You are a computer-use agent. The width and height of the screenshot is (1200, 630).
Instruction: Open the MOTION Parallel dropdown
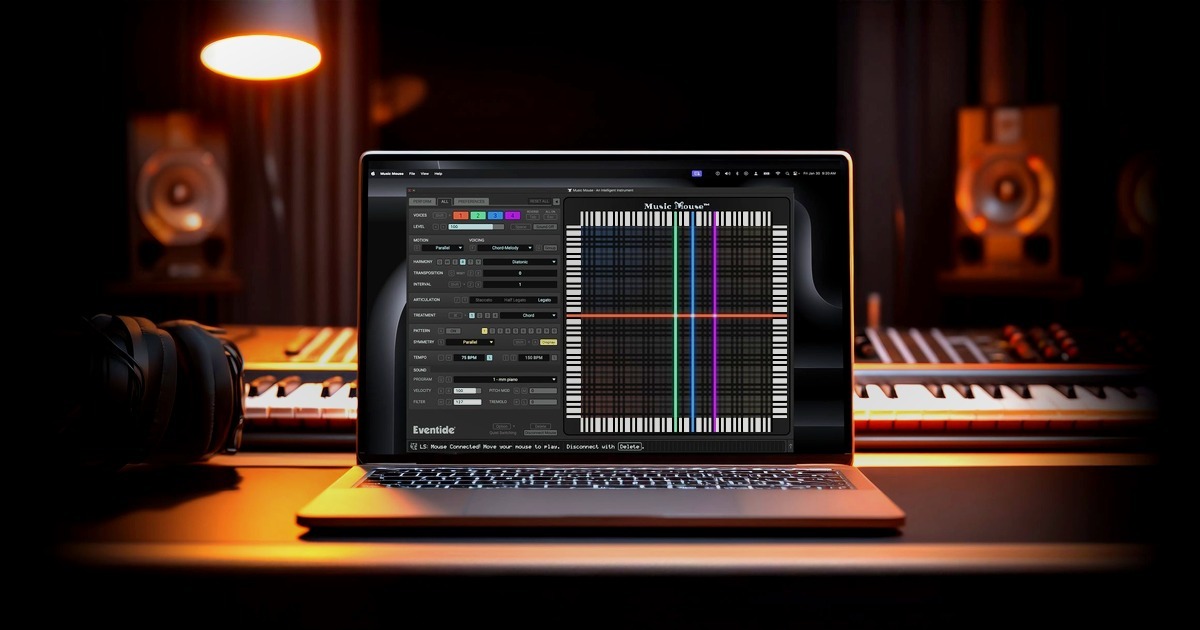[x=443, y=248]
